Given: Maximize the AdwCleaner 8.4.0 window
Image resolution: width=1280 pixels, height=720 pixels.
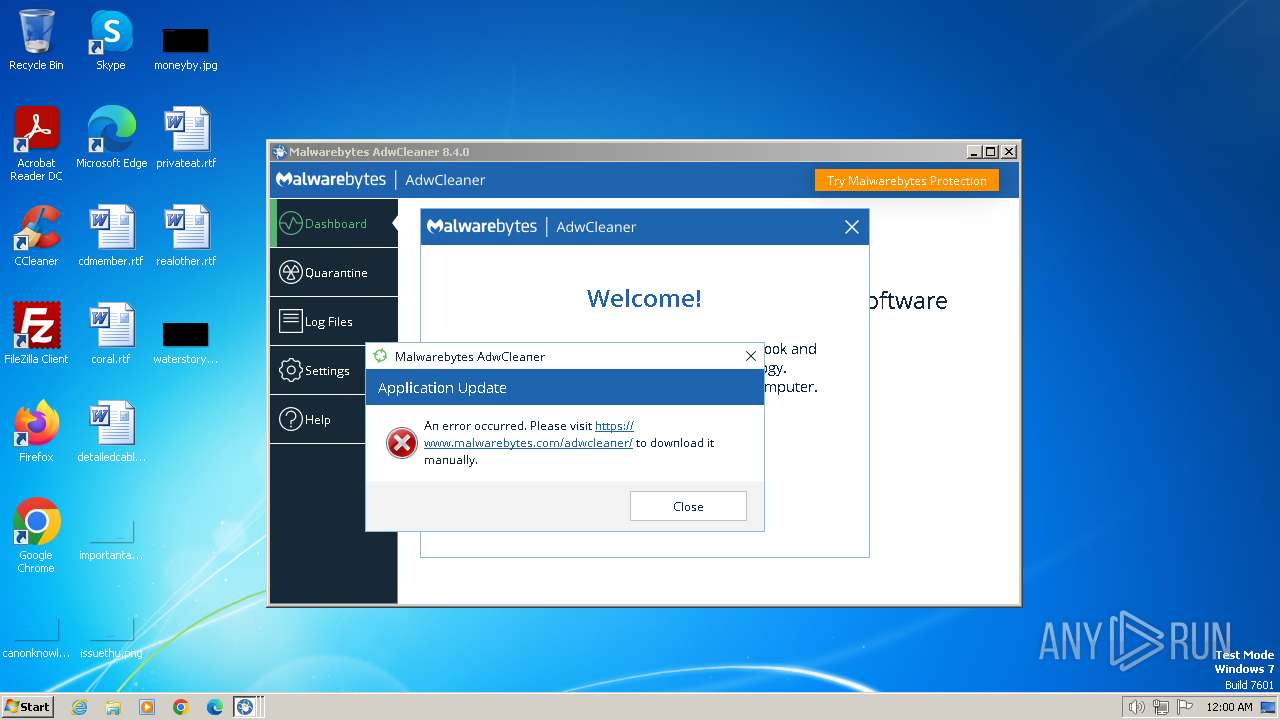Looking at the screenshot, I should click(x=991, y=152).
